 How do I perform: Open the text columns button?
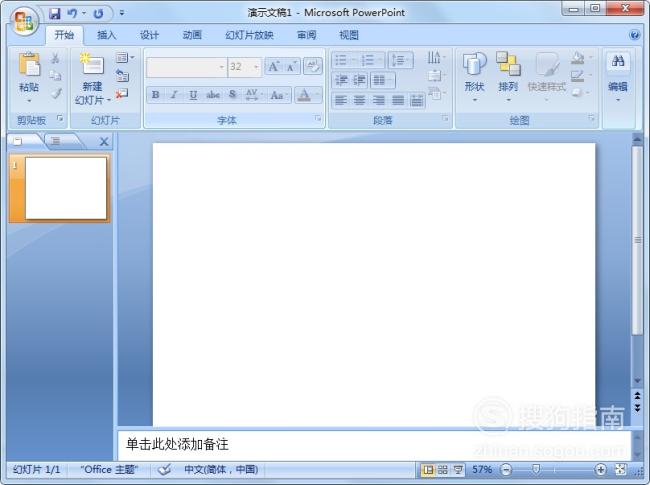(382, 80)
